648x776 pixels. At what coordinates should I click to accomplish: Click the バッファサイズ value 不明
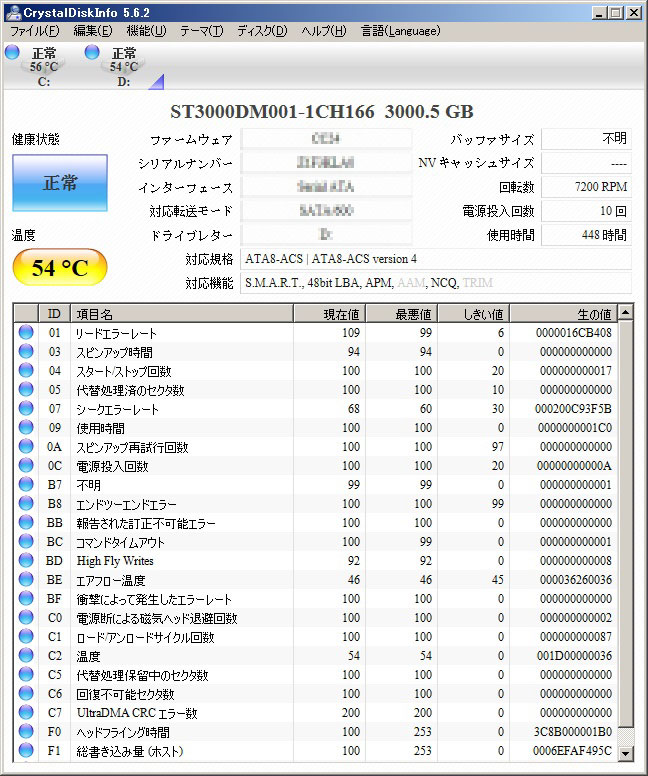[587, 139]
